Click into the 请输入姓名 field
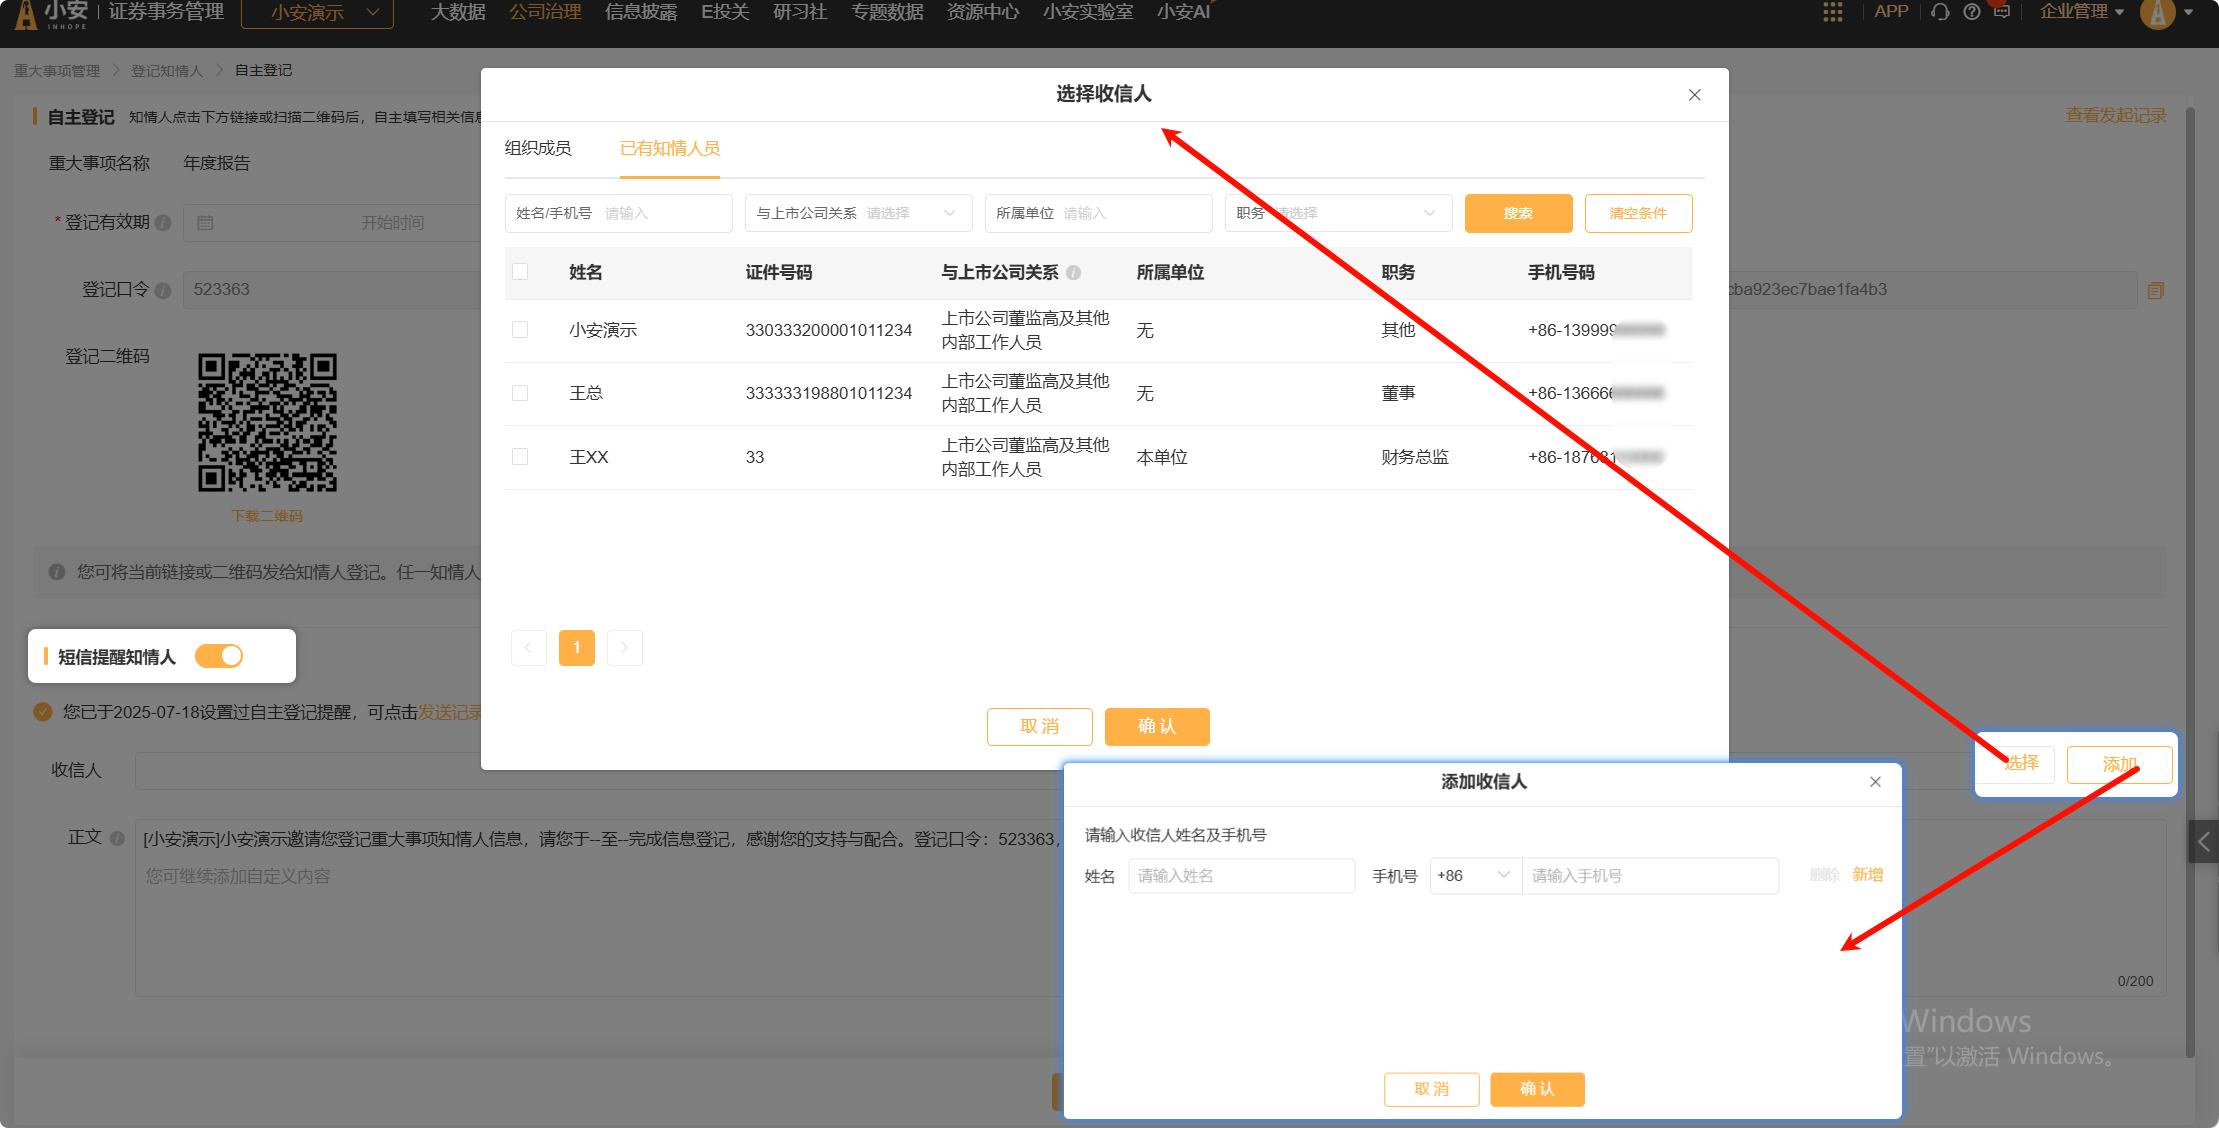2219x1128 pixels. 1241,876
